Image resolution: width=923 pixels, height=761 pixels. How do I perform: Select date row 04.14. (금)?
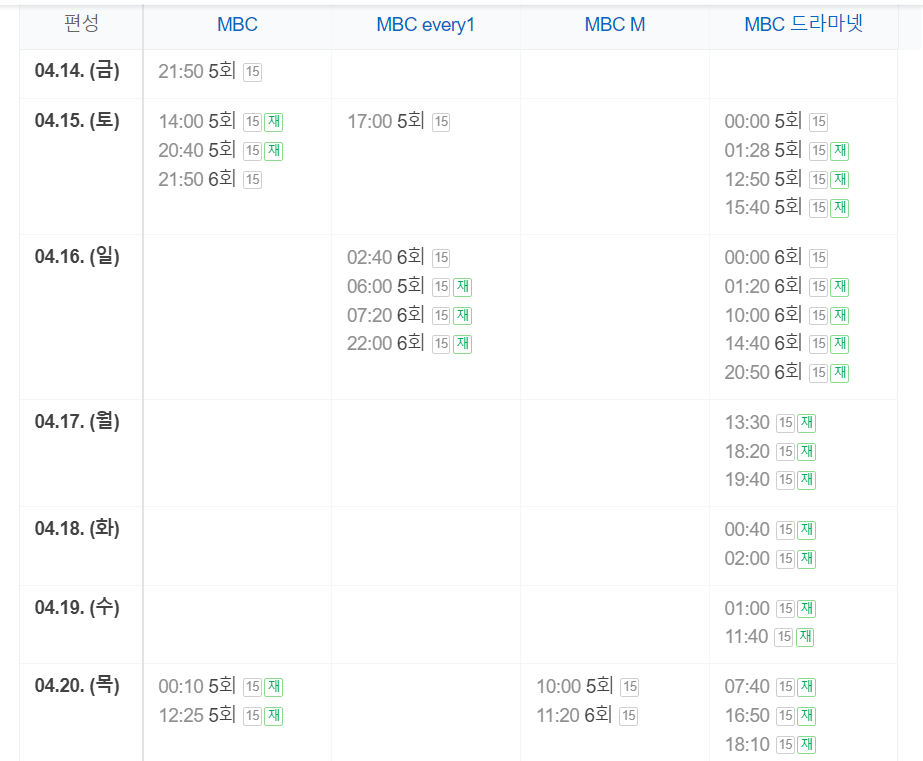77,71
